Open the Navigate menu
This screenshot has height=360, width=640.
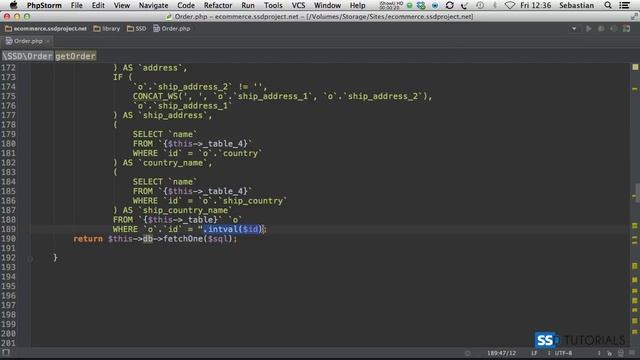(153, 5)
